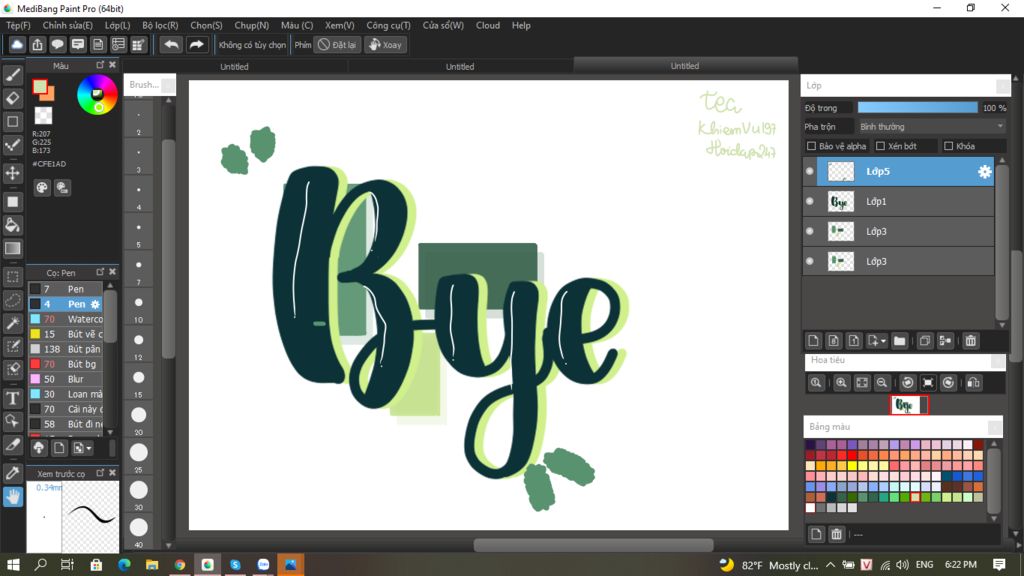Toggle the Bảo vệ alpha checkbox

coord(811,146)
